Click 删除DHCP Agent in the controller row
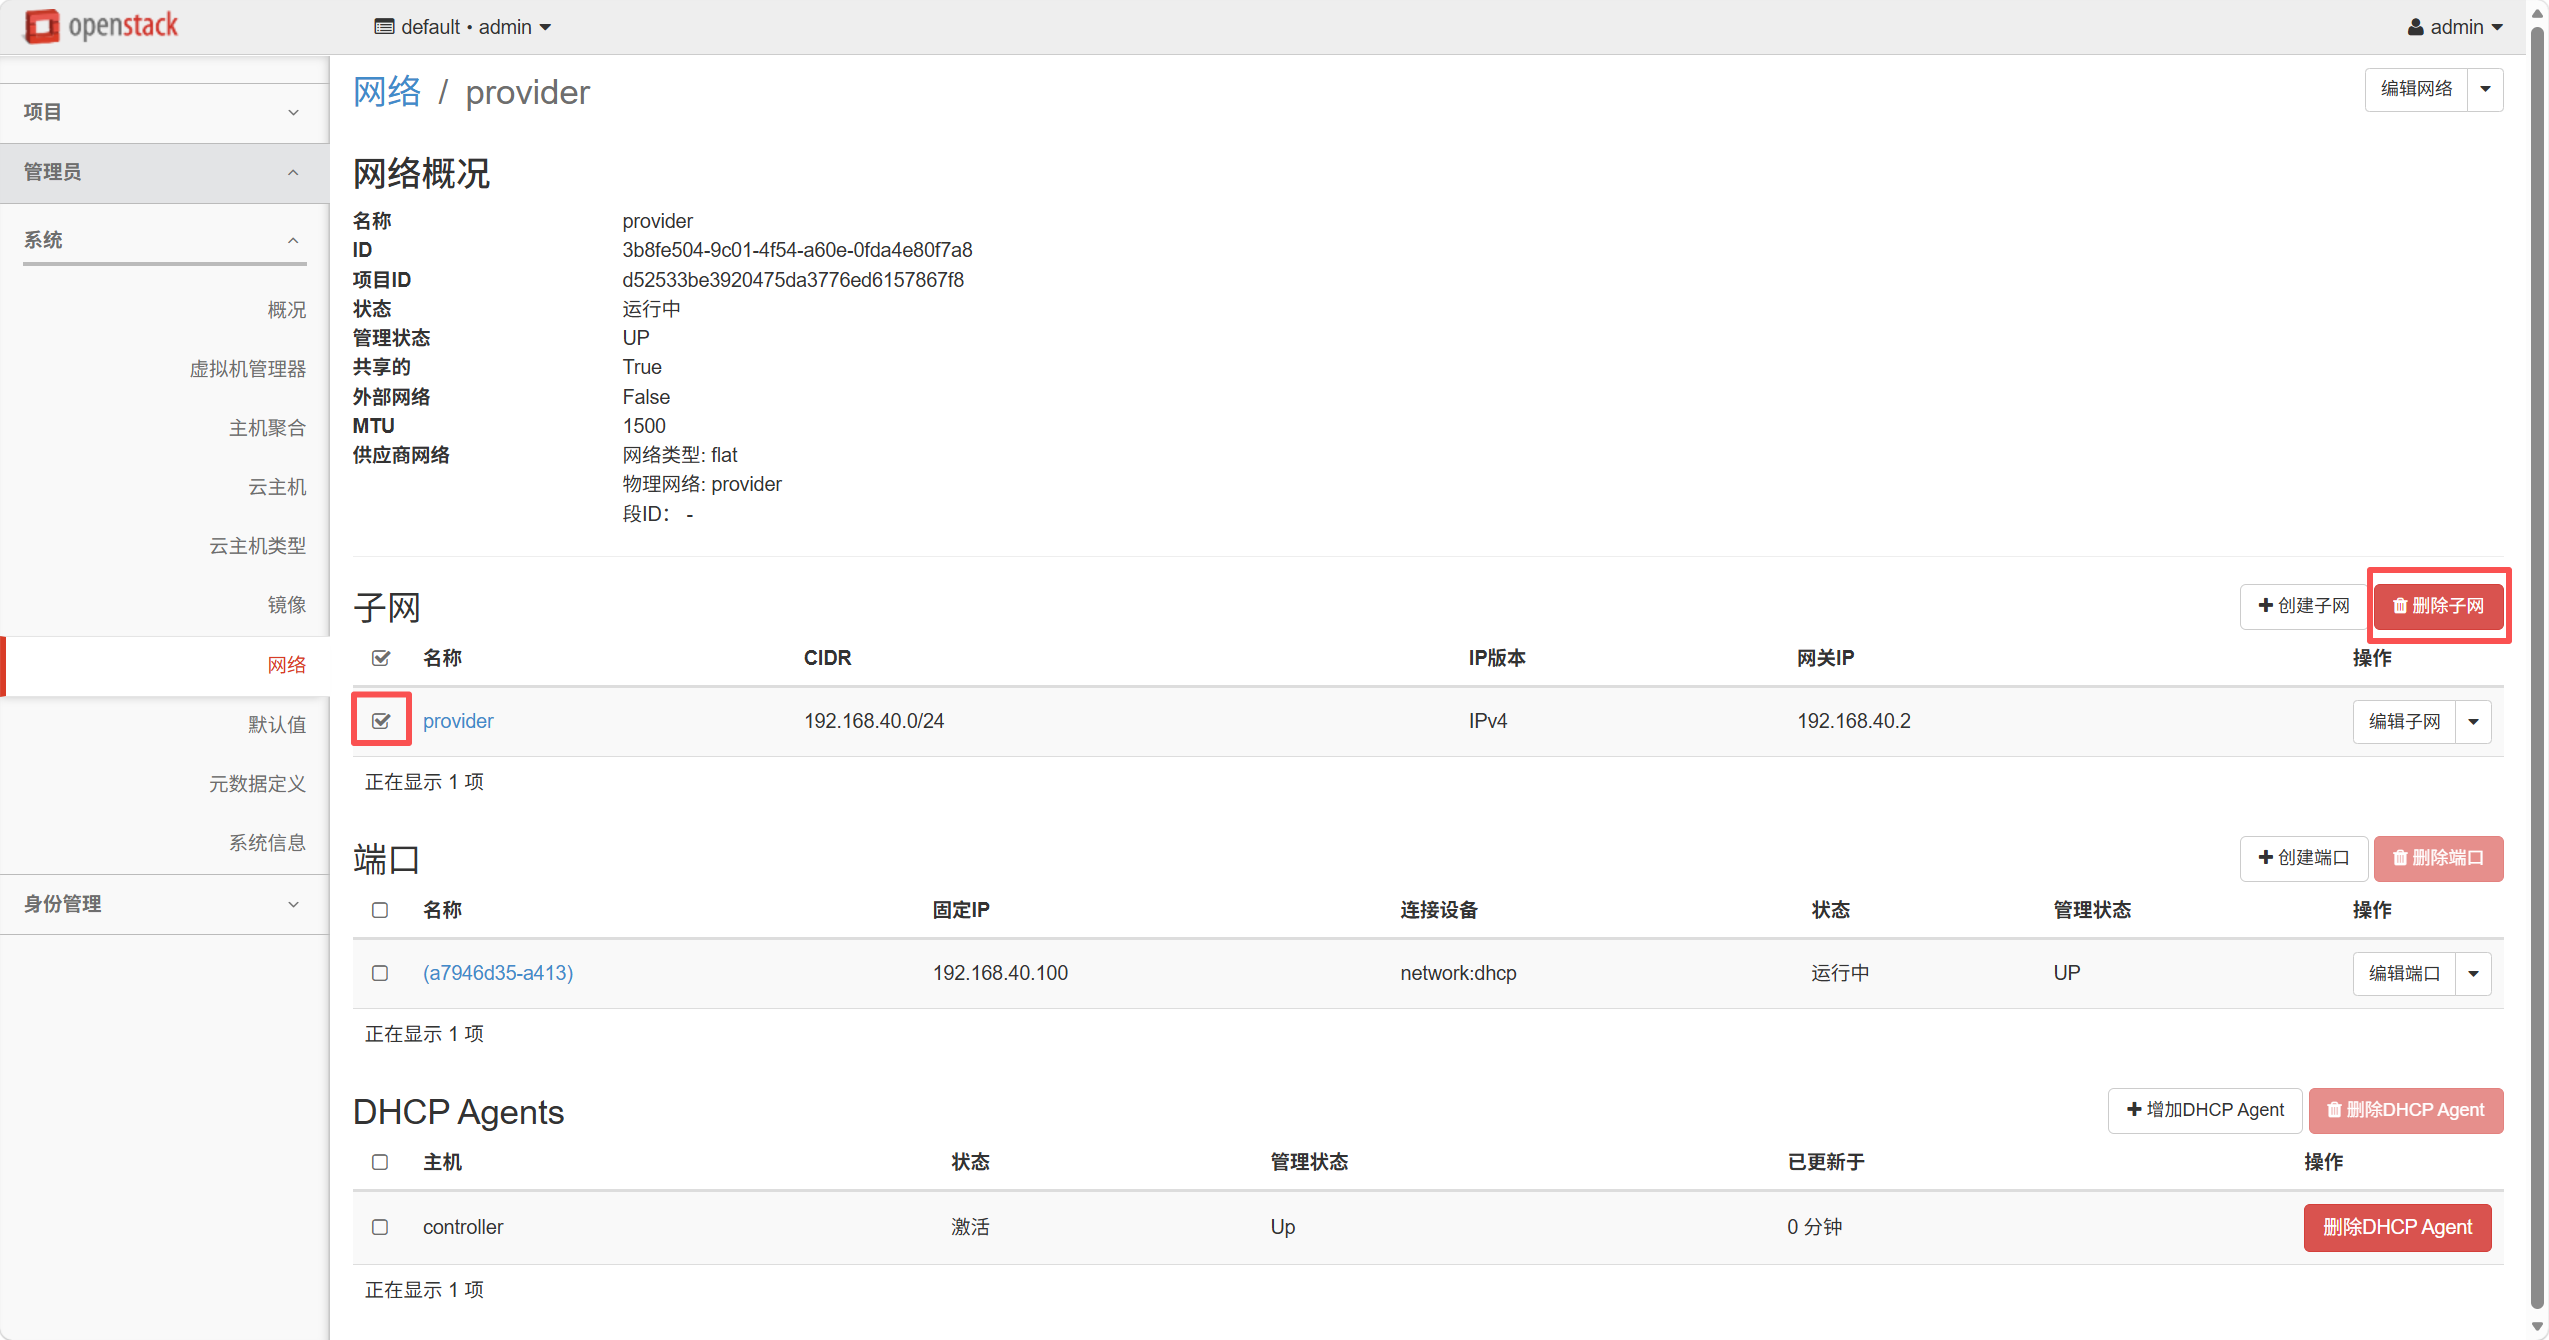Viewport: 2549px width, 1340px height. 2397,1227
